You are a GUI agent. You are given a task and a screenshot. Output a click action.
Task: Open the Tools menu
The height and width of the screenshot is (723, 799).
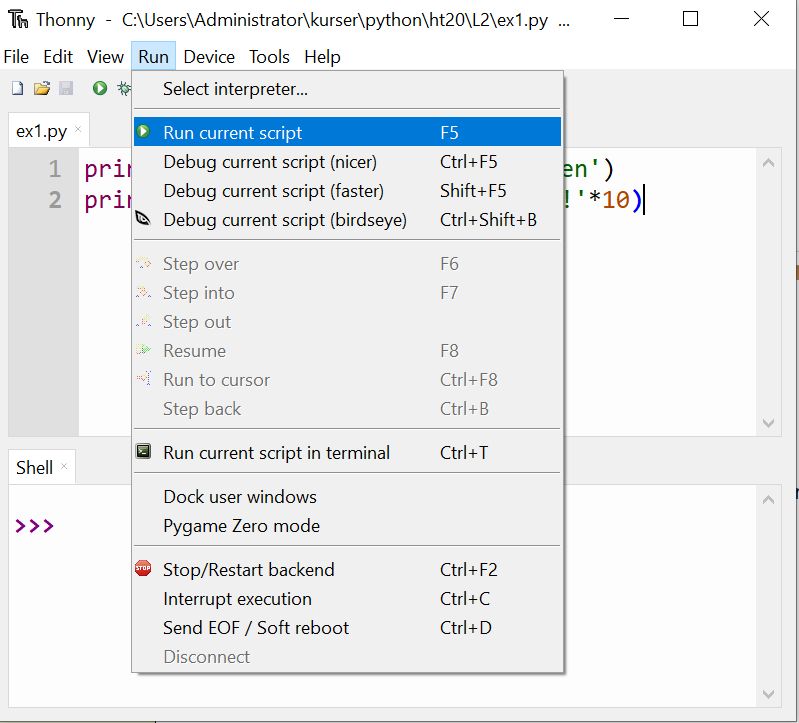pos(269,57)
